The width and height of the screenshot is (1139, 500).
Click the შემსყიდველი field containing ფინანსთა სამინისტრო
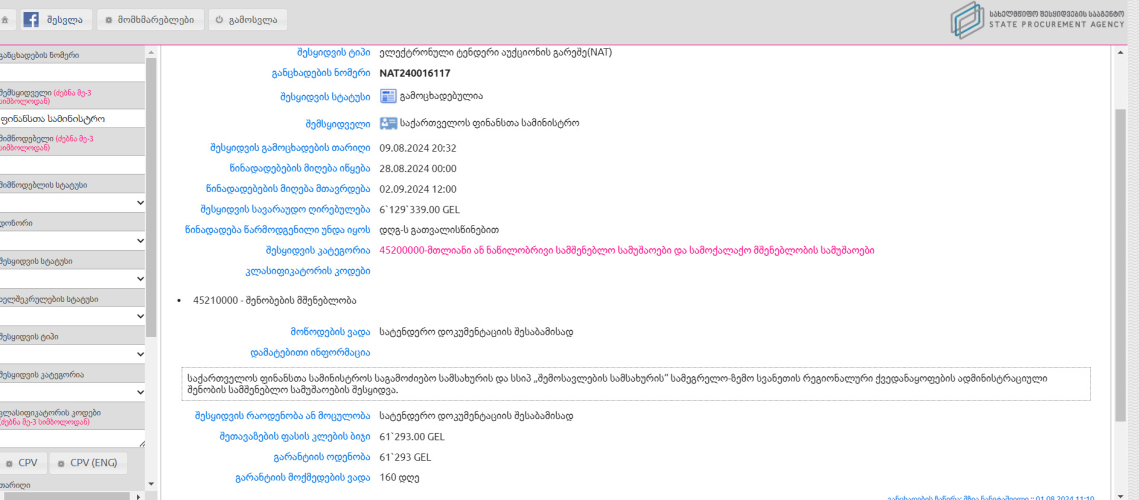pyautogui.click(x=72, y=118)
